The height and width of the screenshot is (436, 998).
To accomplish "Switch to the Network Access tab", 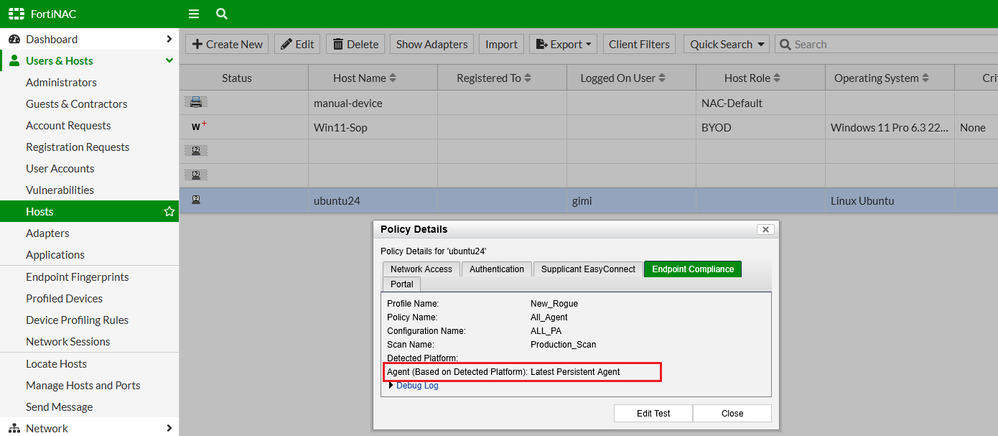I will click(420, 269).
